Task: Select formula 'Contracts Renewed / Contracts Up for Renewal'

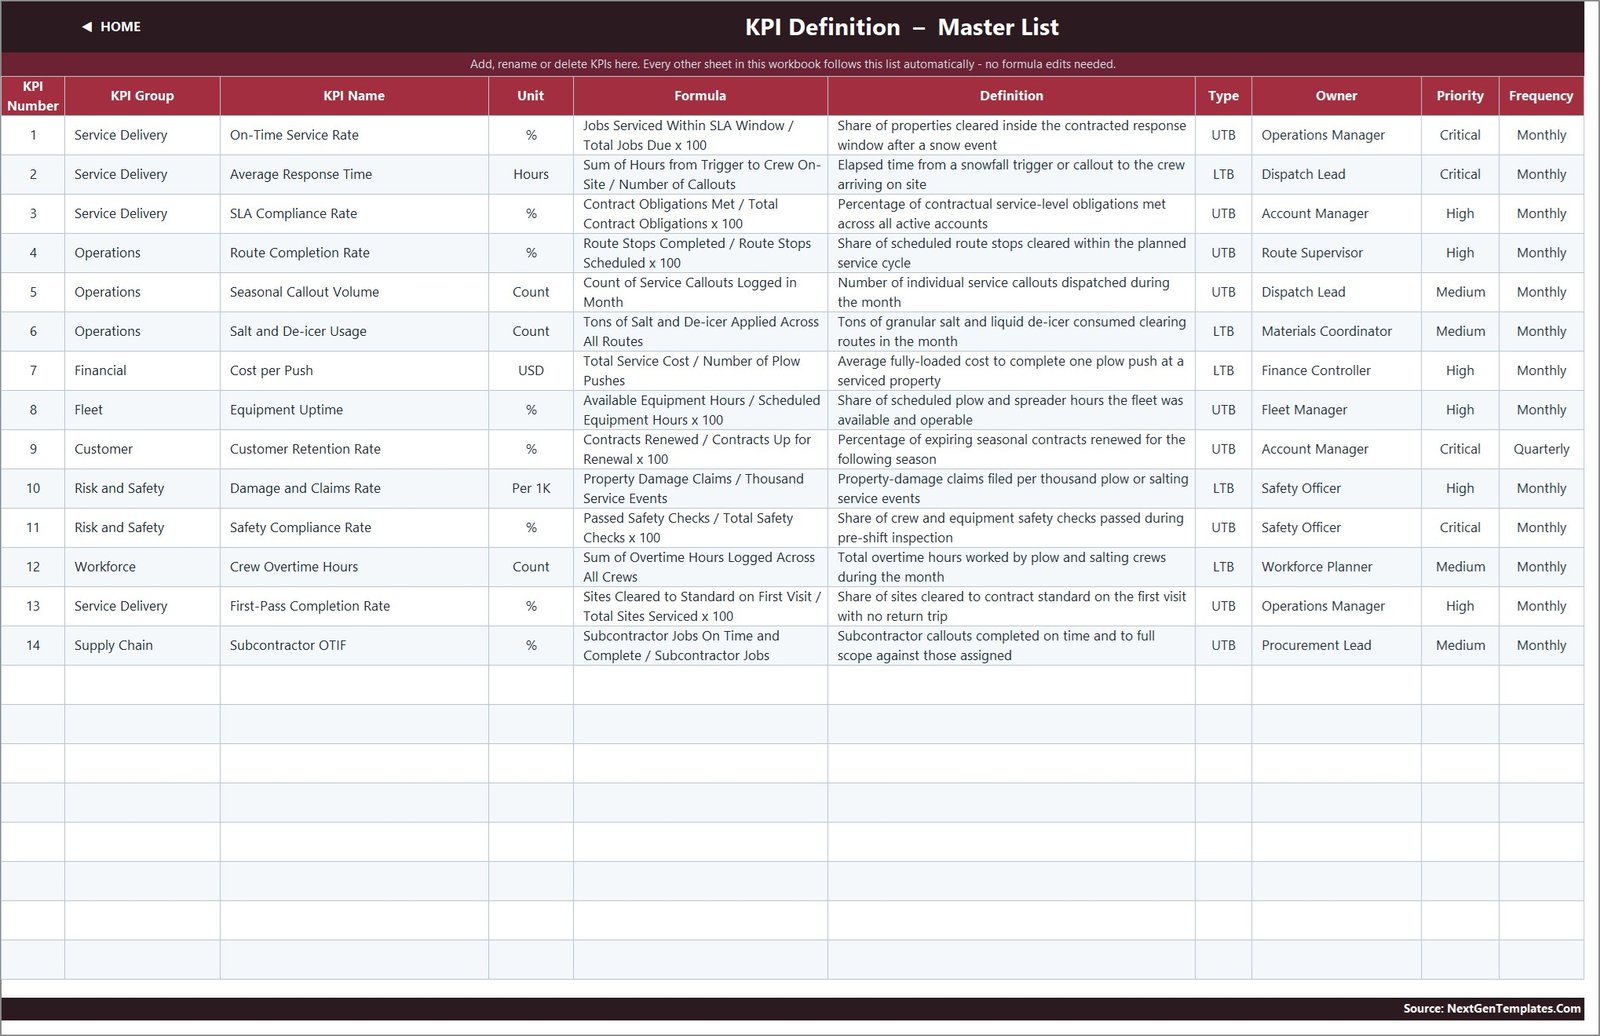Action: coord(700,449)
